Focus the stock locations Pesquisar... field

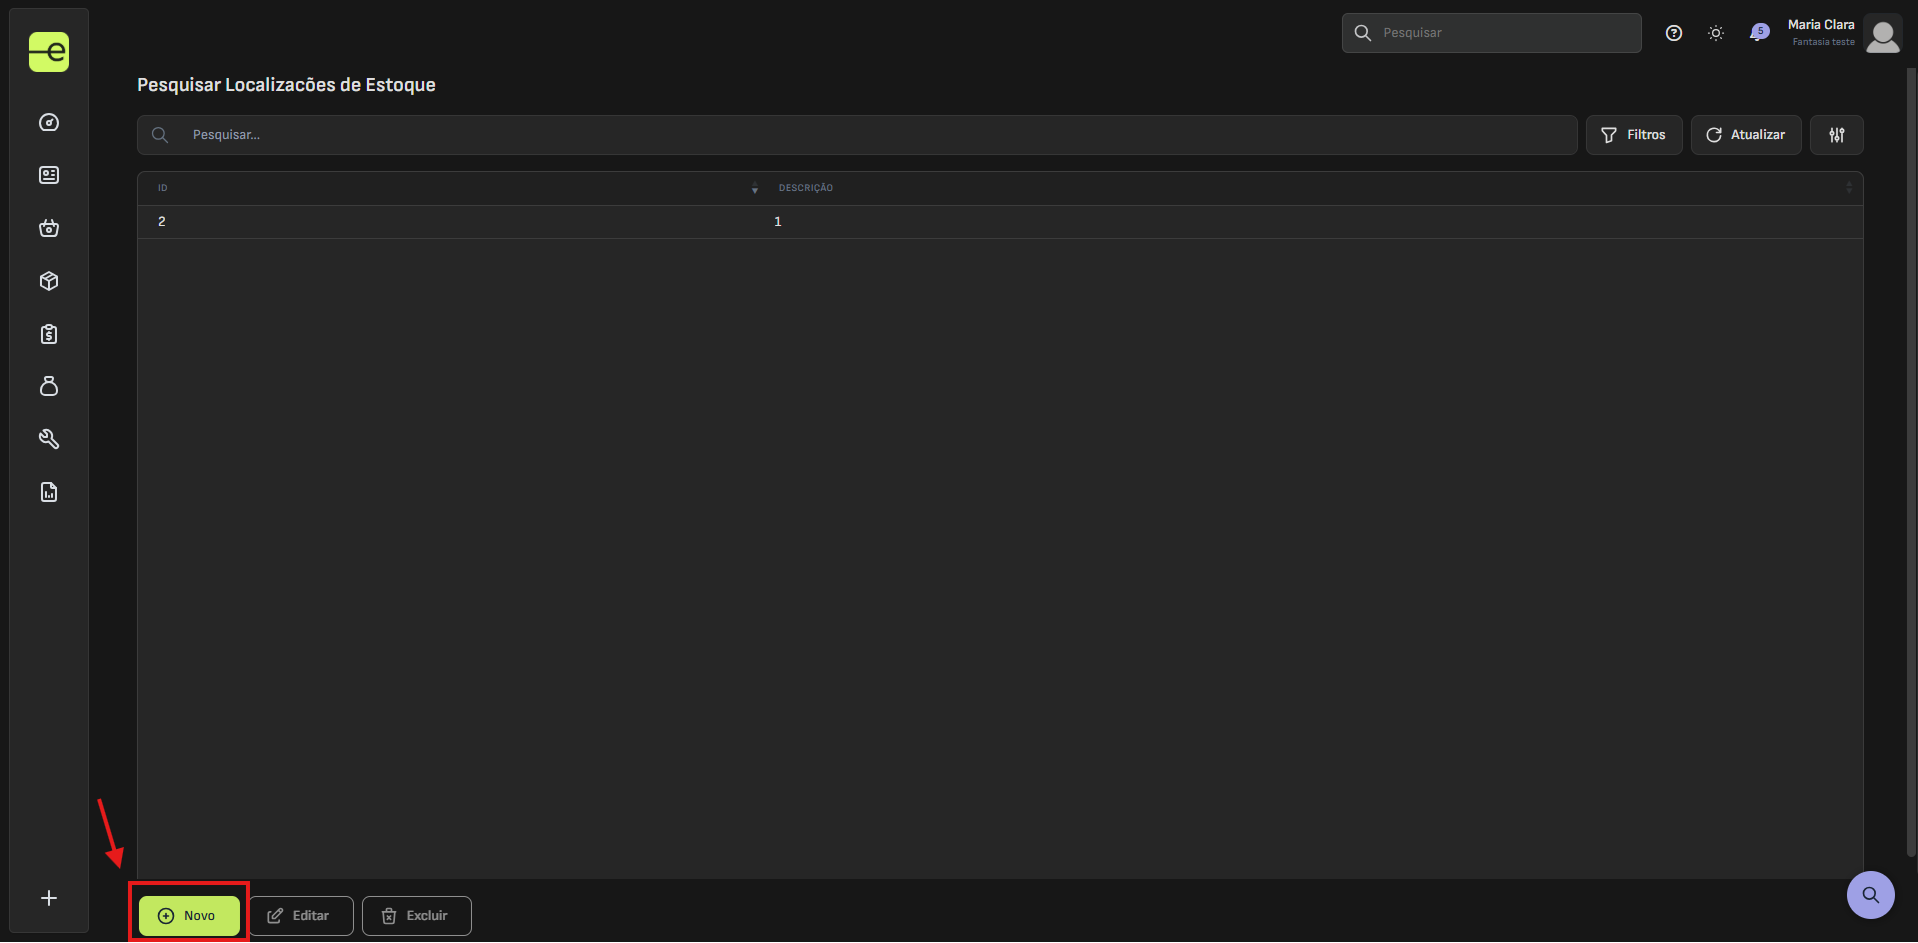pos(857,135)
